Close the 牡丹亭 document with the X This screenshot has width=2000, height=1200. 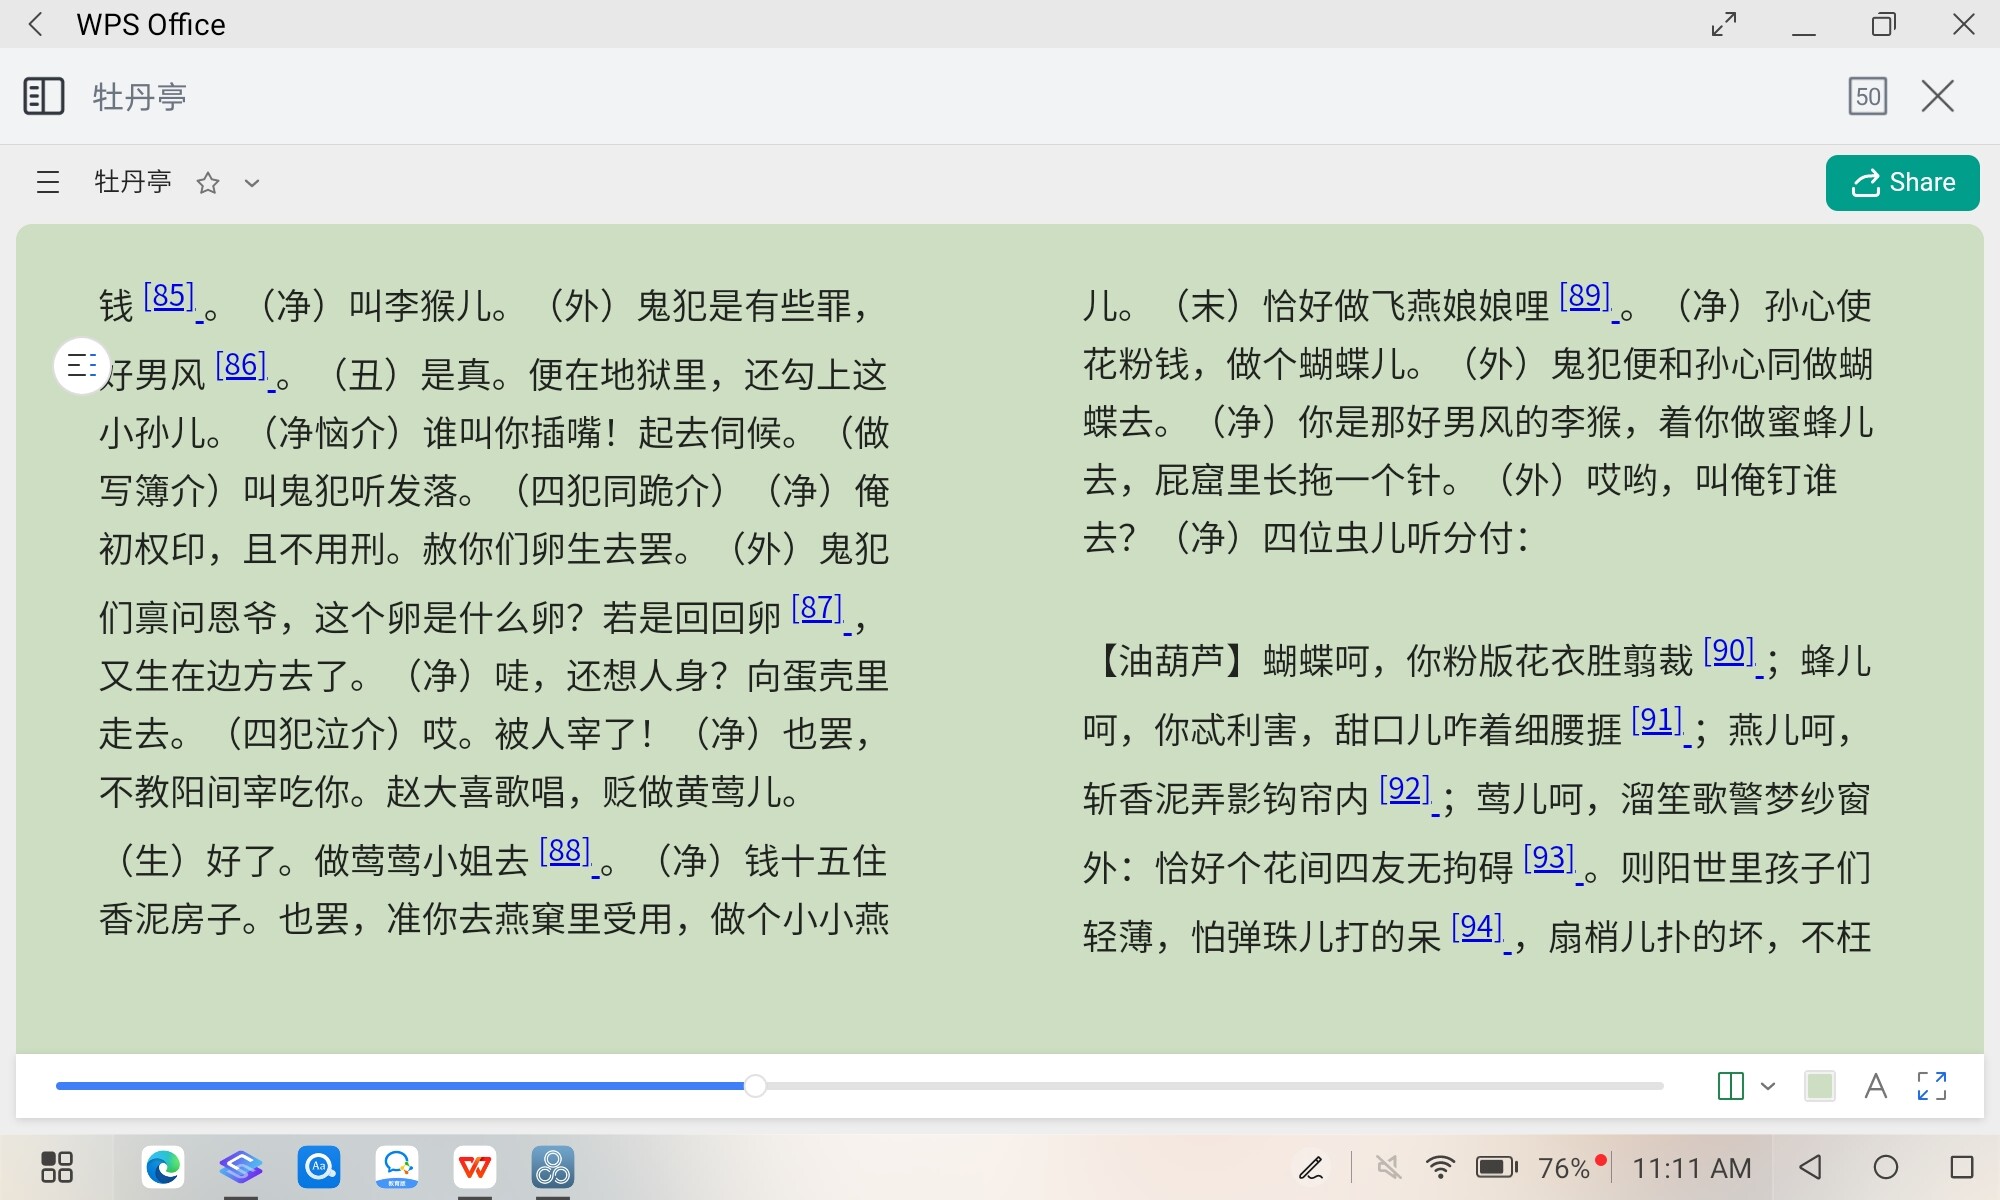pos(1938,97)
